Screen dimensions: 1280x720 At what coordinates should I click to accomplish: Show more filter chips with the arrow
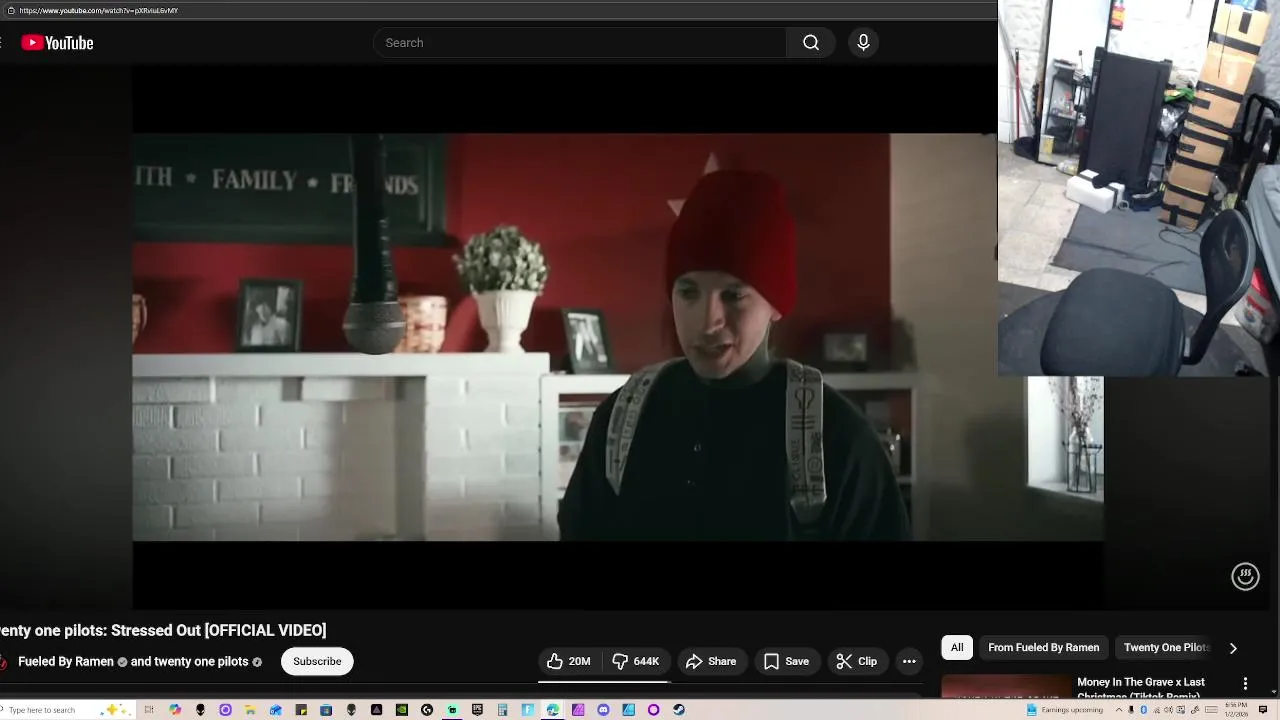tap(1233, 648)
